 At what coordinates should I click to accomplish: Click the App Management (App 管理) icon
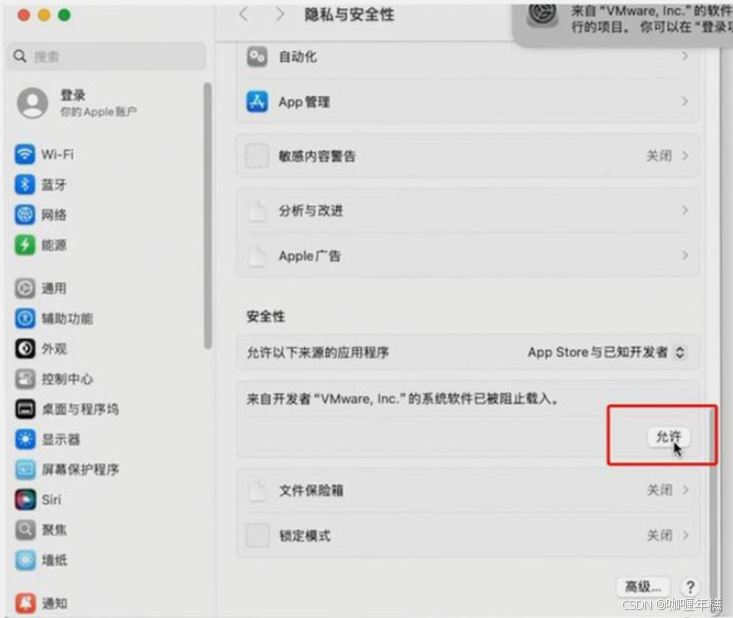click(257, 101)
